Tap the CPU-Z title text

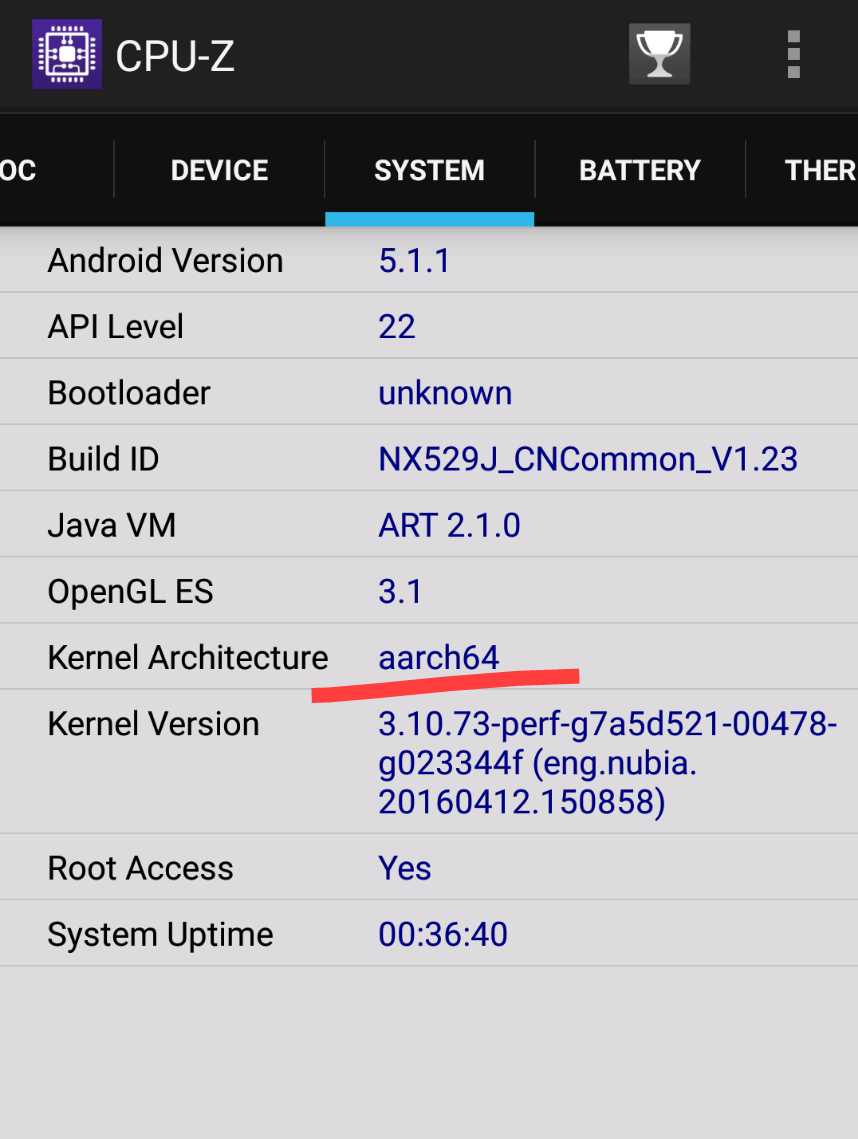pyautogui.click(x=175, y=56)
